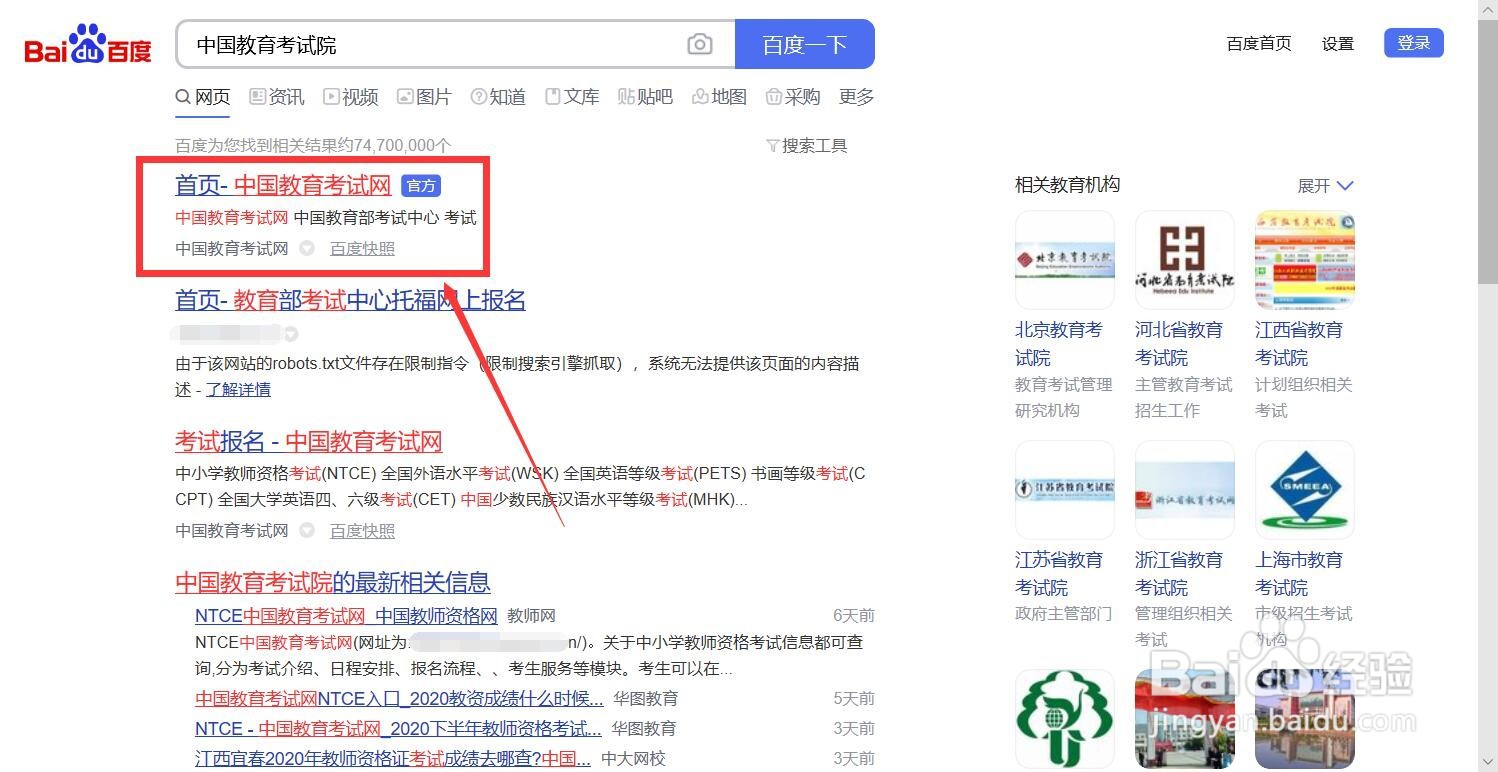The height and width of the screenshot is (772, 1498).
Task: Open 首页- 教育部考试中心托福网上报名 result
Action: click(x=350, y=300)
